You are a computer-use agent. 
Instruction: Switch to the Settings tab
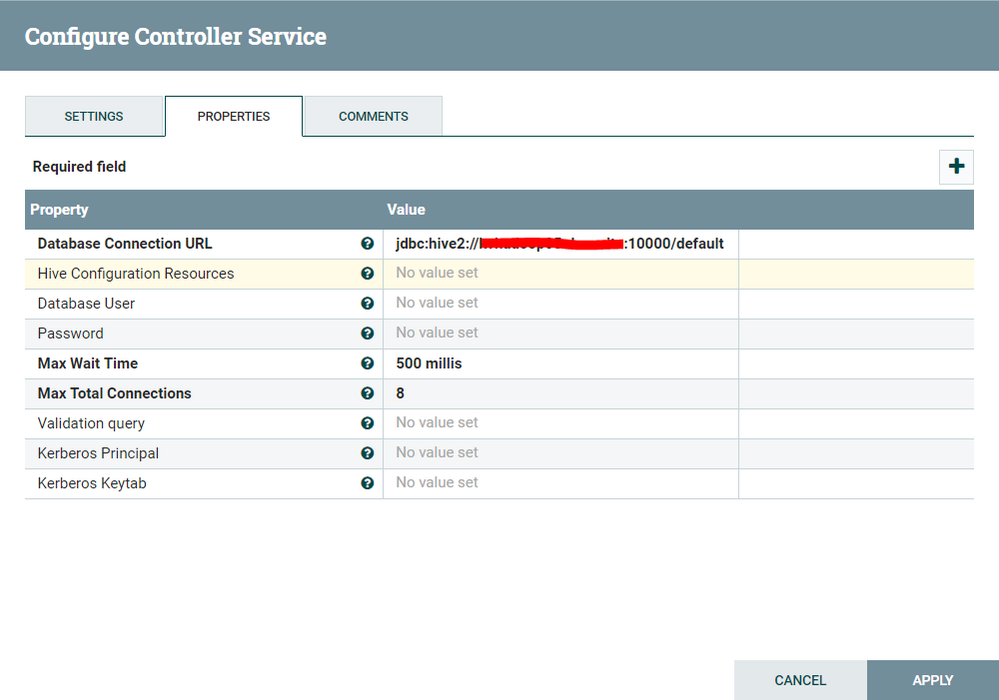click(x=94, y=116)
